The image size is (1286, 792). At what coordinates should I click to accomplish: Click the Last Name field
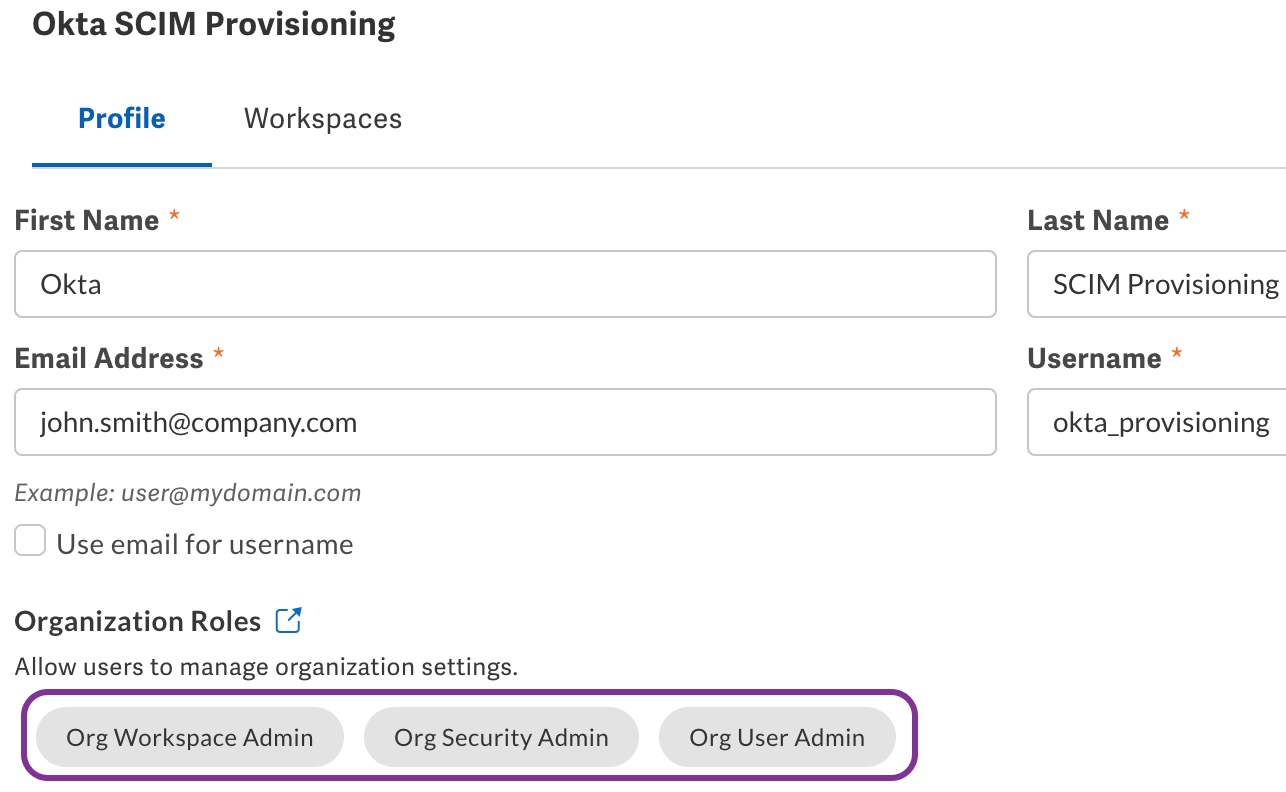pos(1157,284)
